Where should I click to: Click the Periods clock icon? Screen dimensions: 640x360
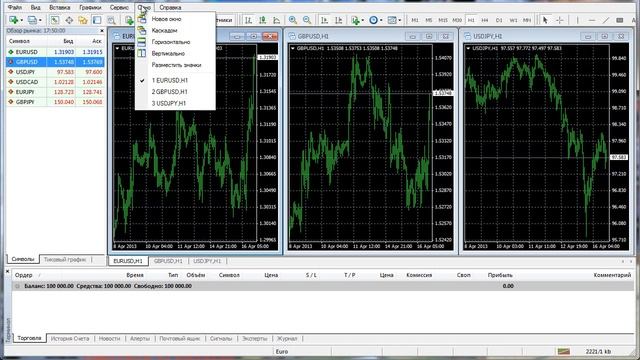tap(373, 20)
